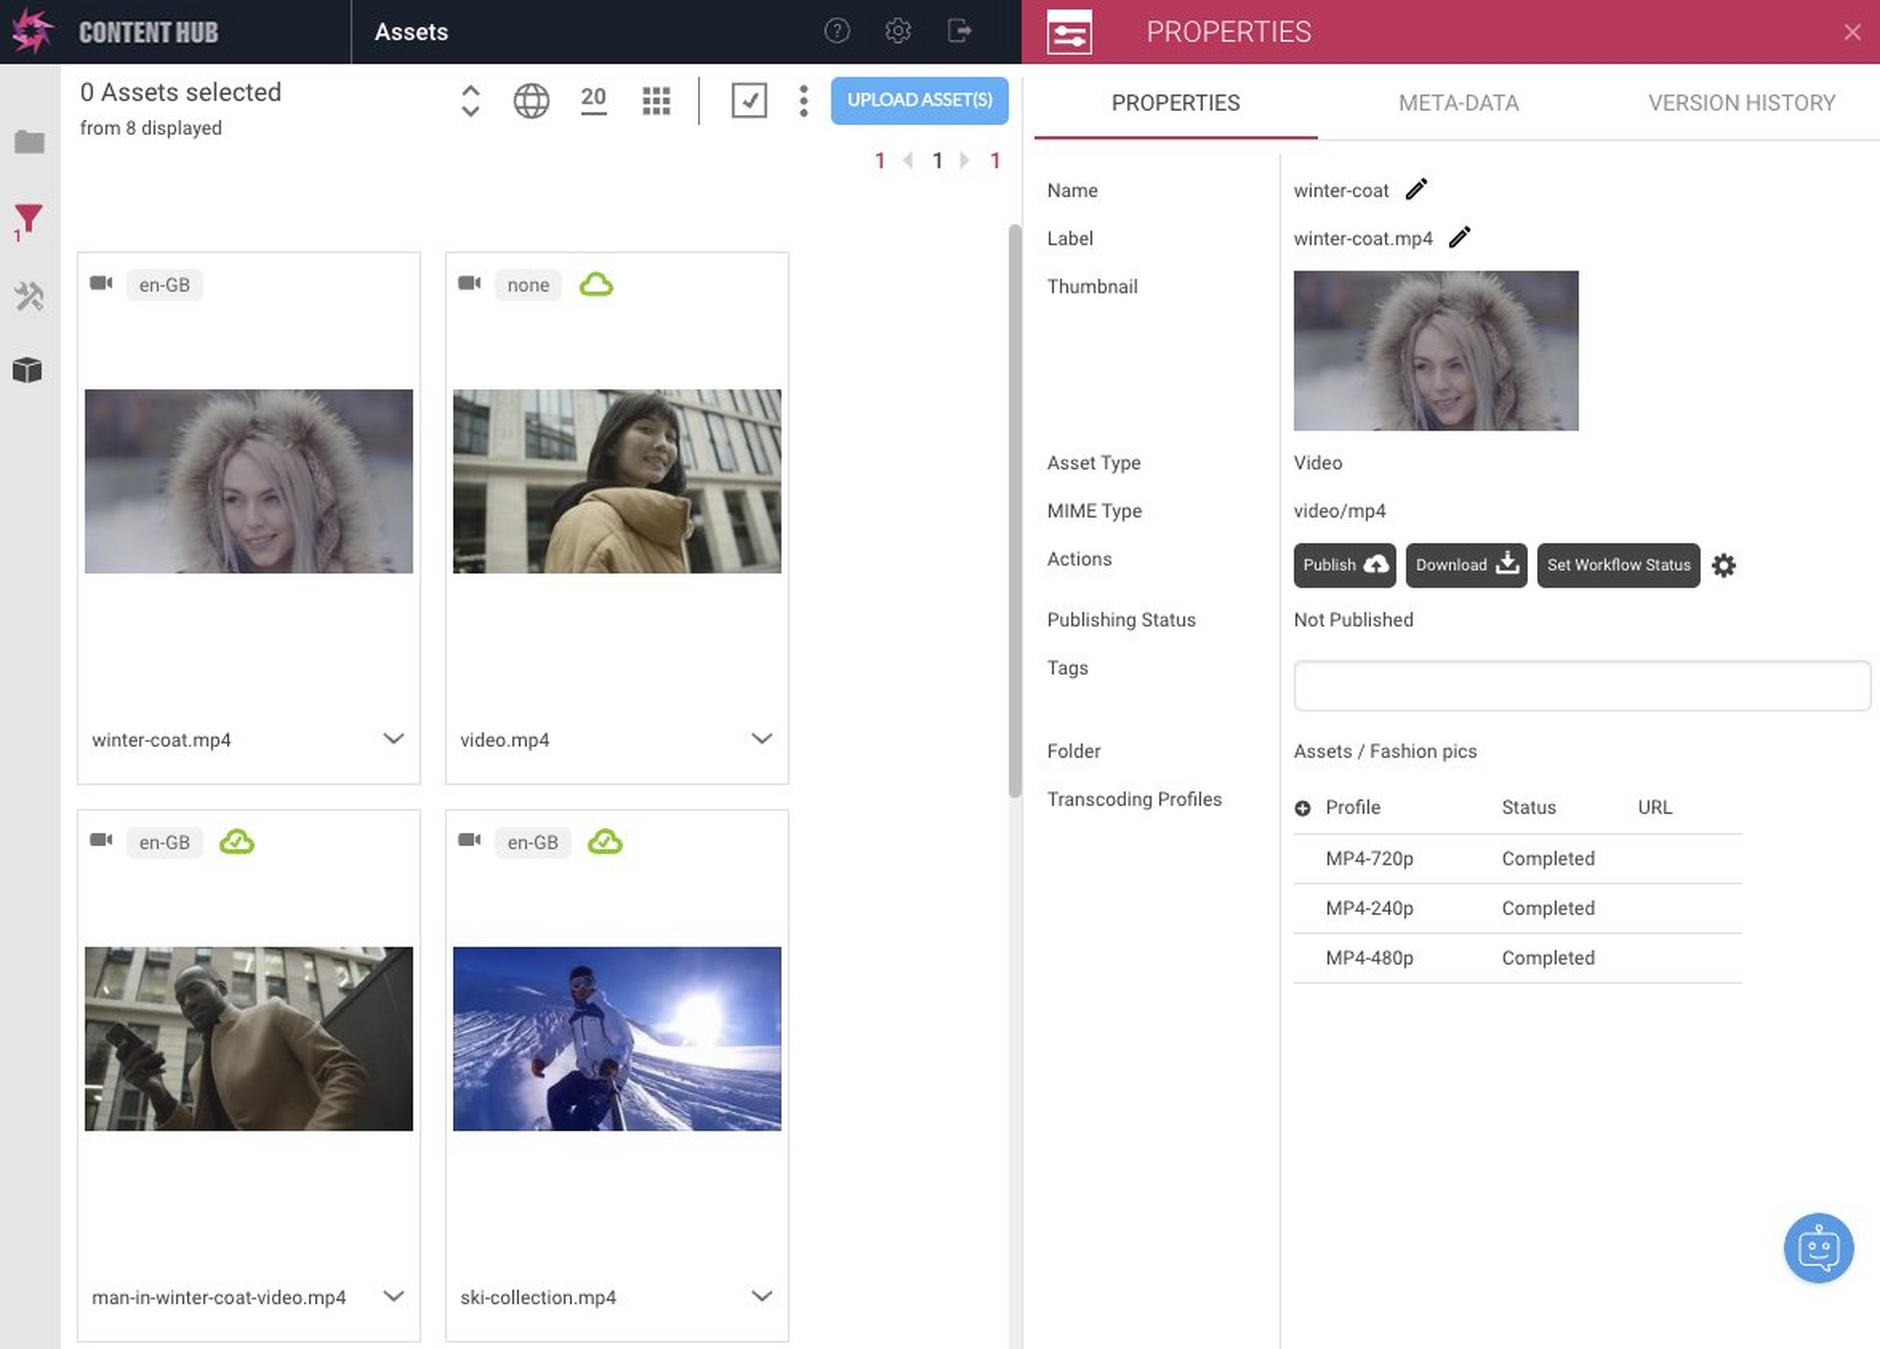
Task: Edit the Label winter-coat.mp4 pencil icon
Action: tap(1459, 237)
